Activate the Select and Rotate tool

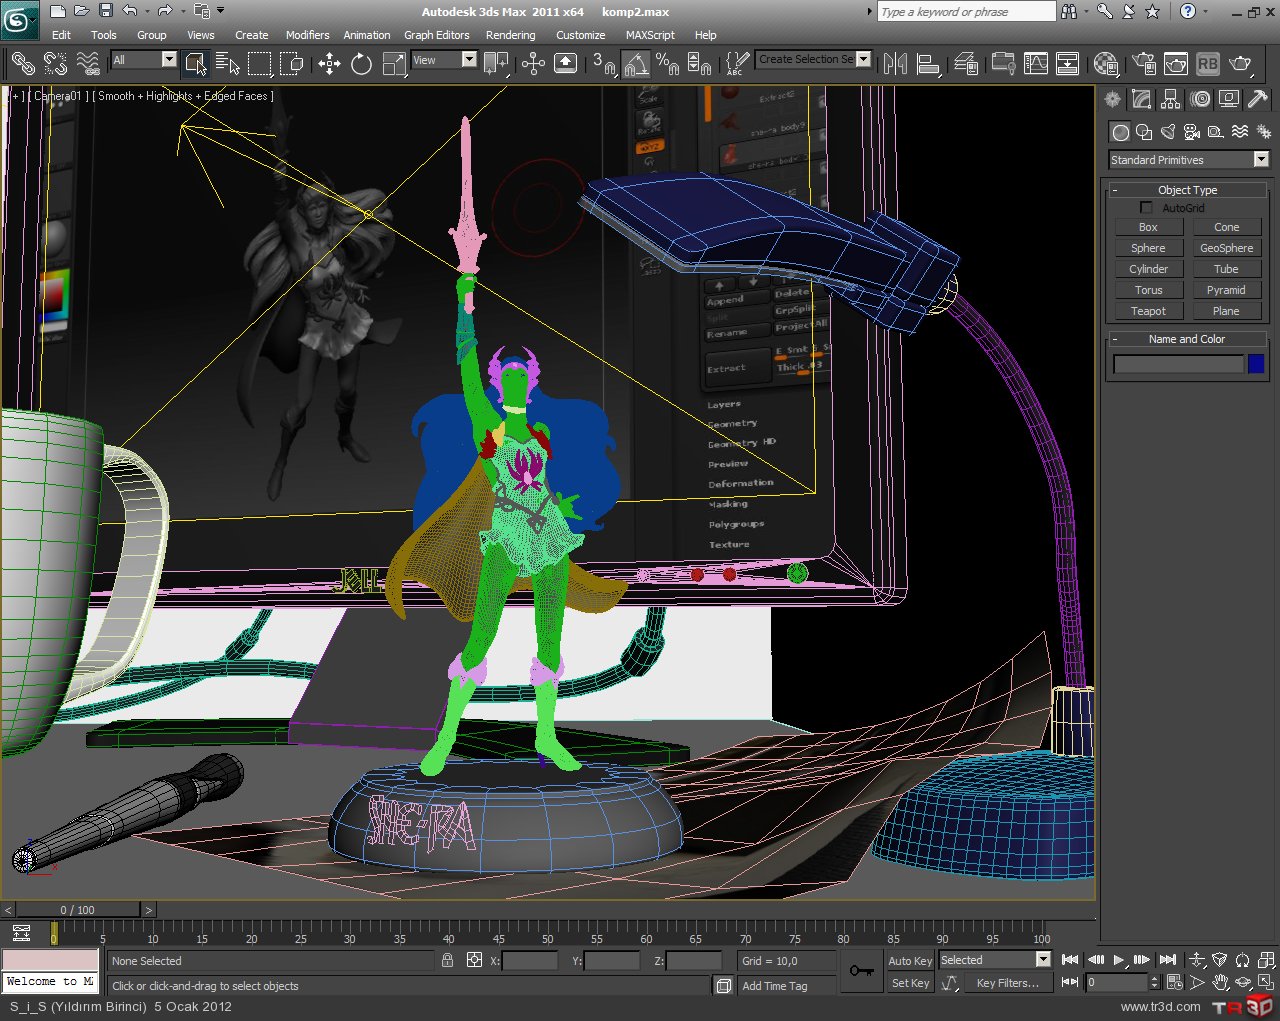361,64
